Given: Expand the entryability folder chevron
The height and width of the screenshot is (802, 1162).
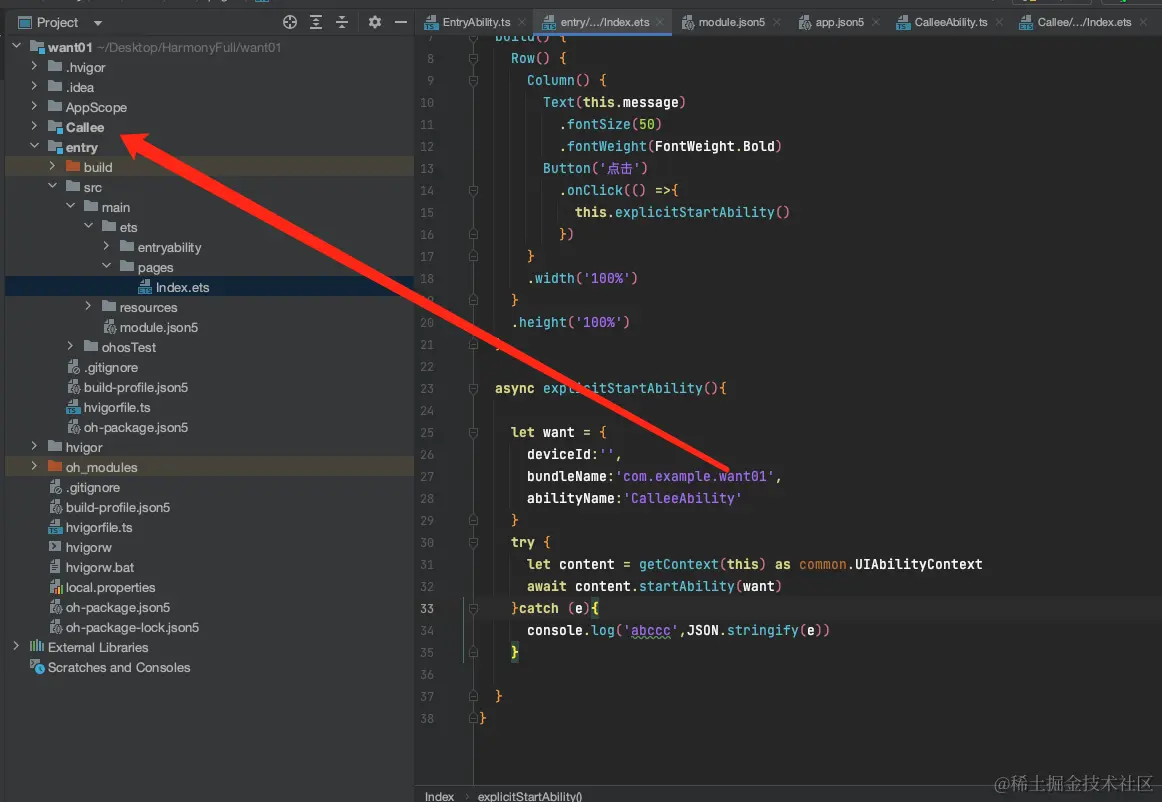Looking at the screenshot, I should (106, 246).
